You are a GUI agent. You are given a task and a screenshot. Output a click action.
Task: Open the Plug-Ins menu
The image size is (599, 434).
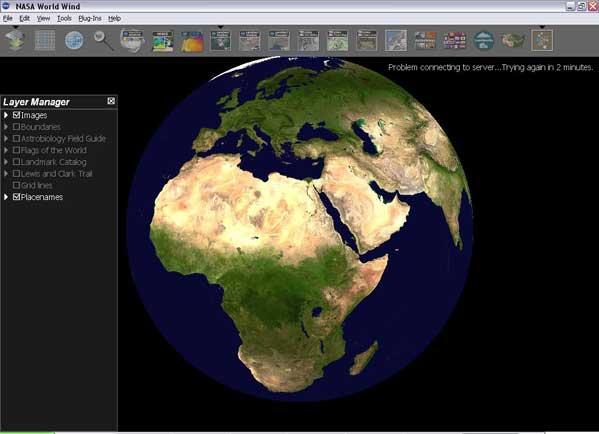pyautogui.click(x=90, y=18)
